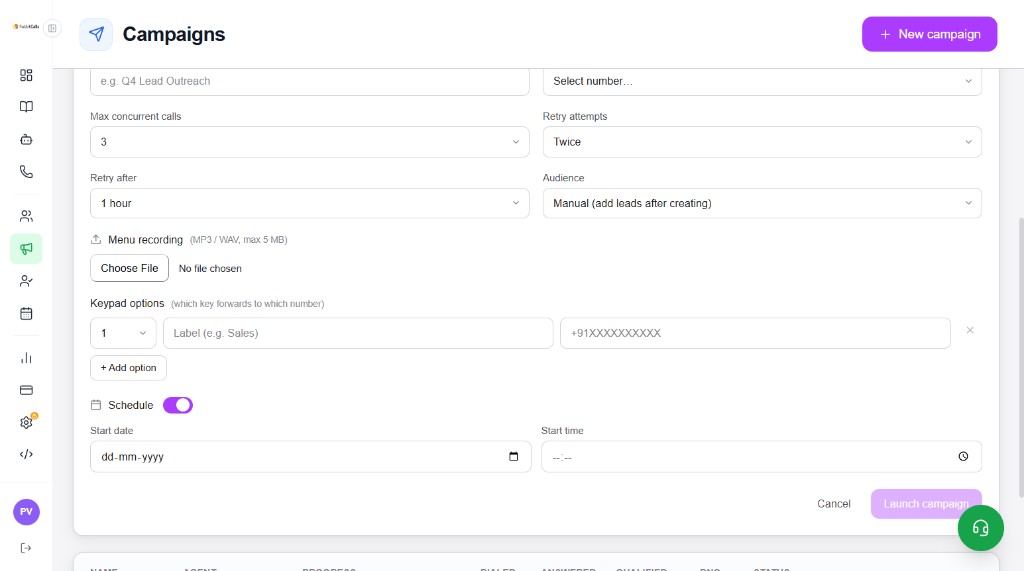The width and height of the screenshot is (1024, 571).
Task: Click the + Add option button
Action: (128, 368)
